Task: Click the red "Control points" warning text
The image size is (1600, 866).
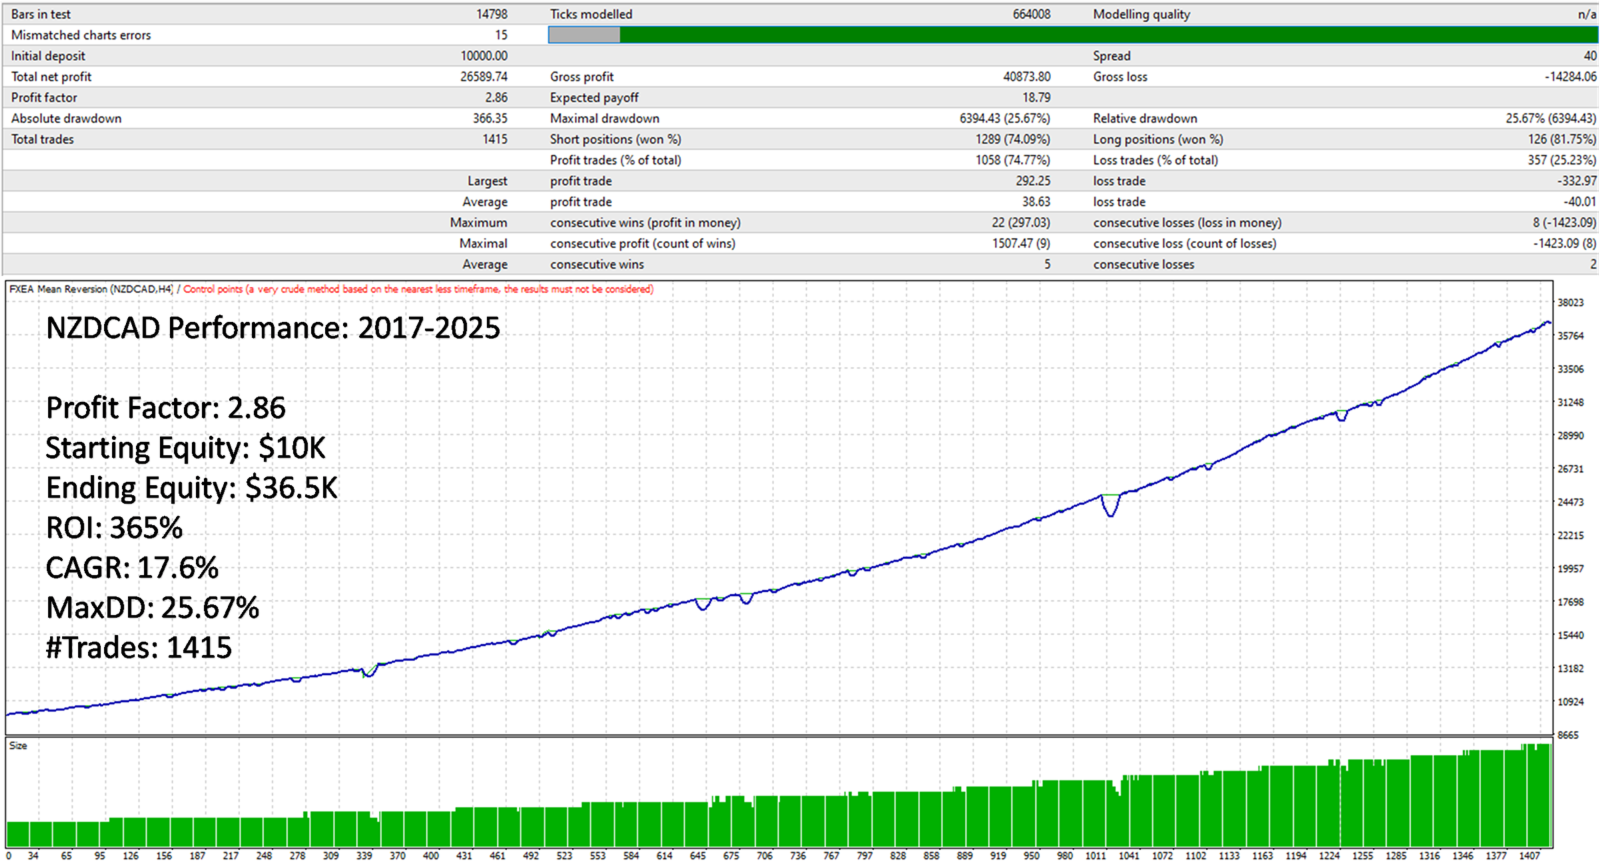Action: coord(418,289)
